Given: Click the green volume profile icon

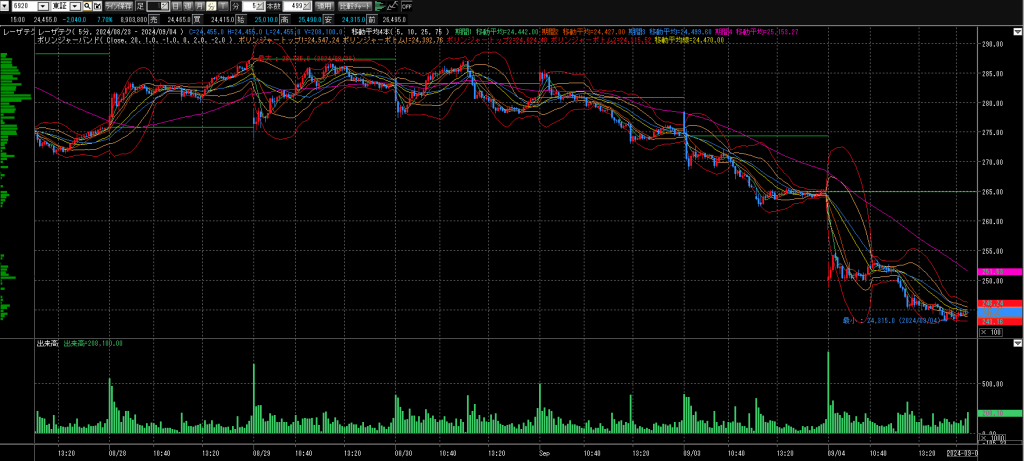Looking at the screenshot, I should click(380, 6).
